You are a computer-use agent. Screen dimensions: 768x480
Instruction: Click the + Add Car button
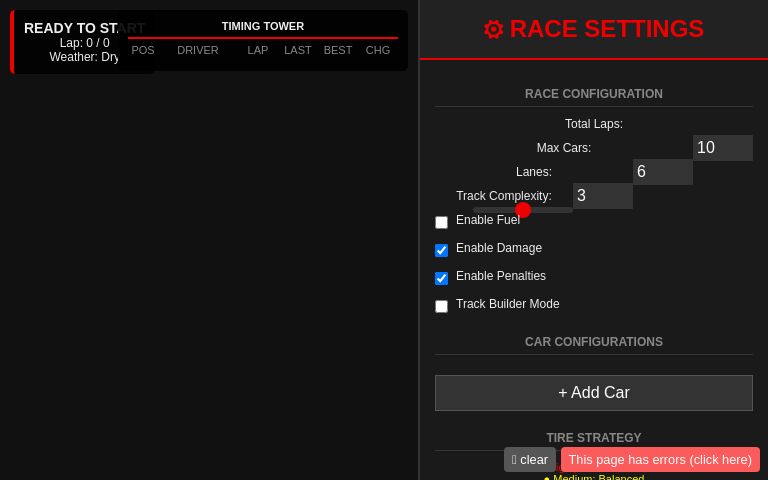[594, 393]
